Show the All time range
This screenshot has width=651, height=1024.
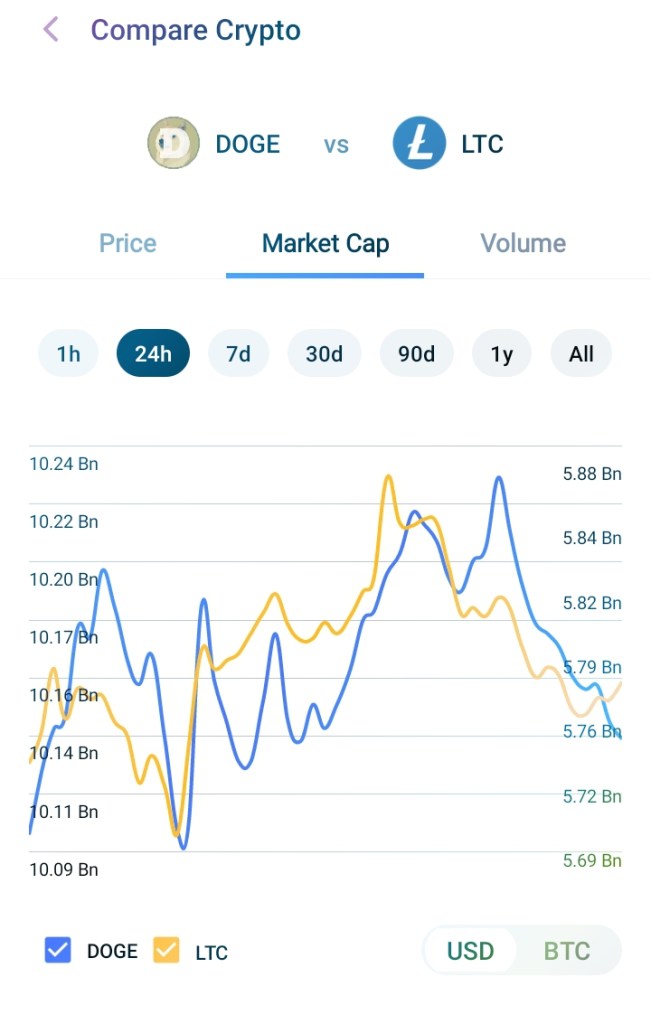pos(581,353)
